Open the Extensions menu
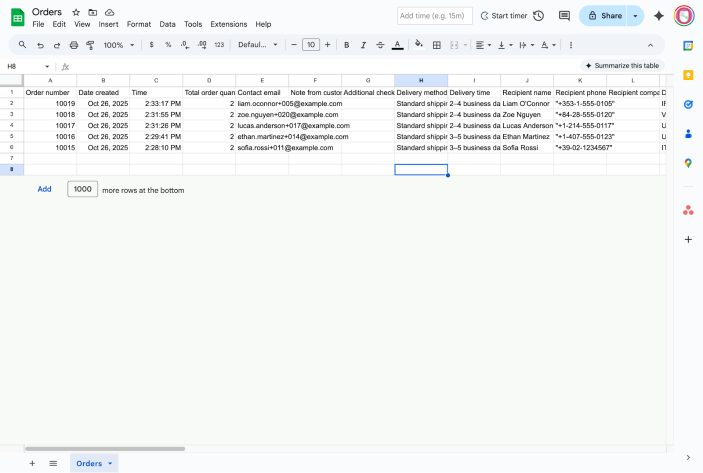Viewport: 703px width, 473px height. [x=228, y=24]
